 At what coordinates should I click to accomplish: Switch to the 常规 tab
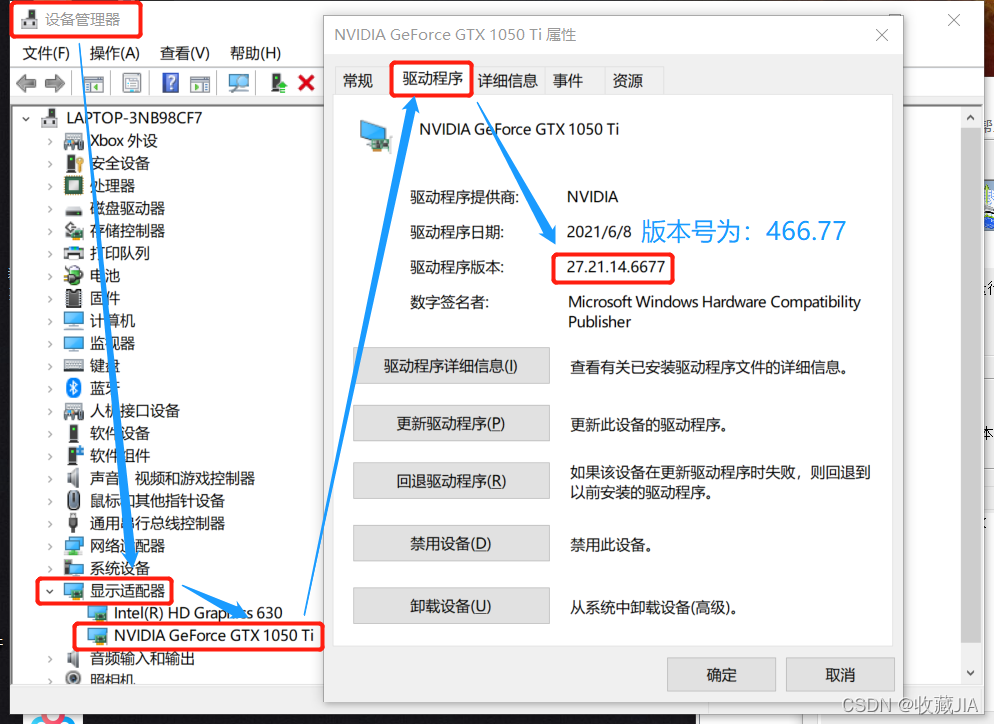[x=358, y=81]
